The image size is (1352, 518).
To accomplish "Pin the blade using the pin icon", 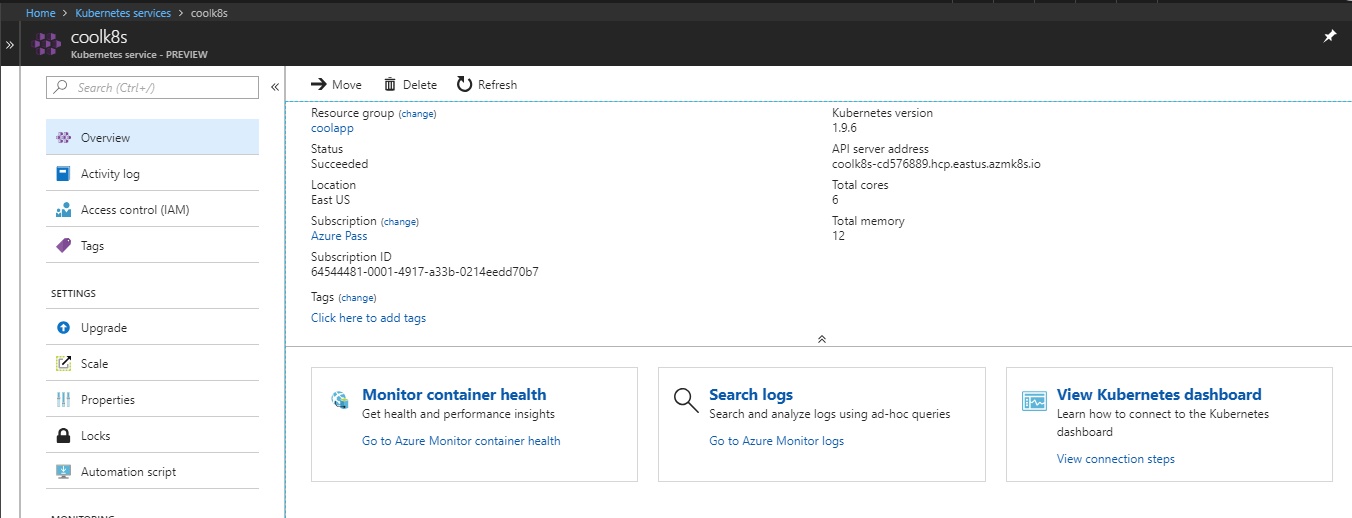I will (x=1329, y=36).
